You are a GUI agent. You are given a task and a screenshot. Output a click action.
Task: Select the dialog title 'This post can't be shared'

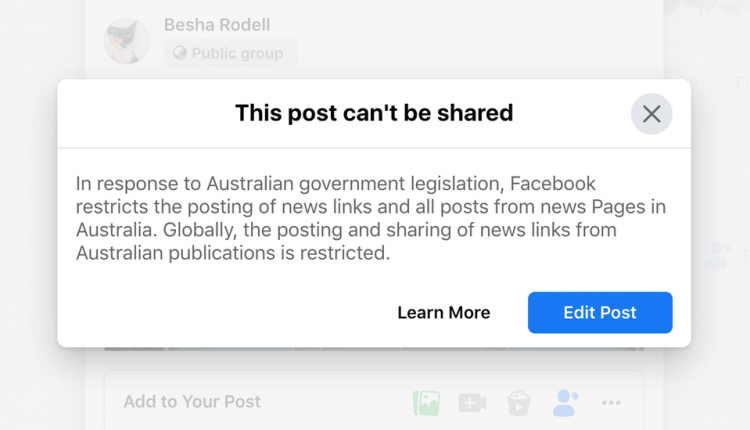[x=374, y=113]
